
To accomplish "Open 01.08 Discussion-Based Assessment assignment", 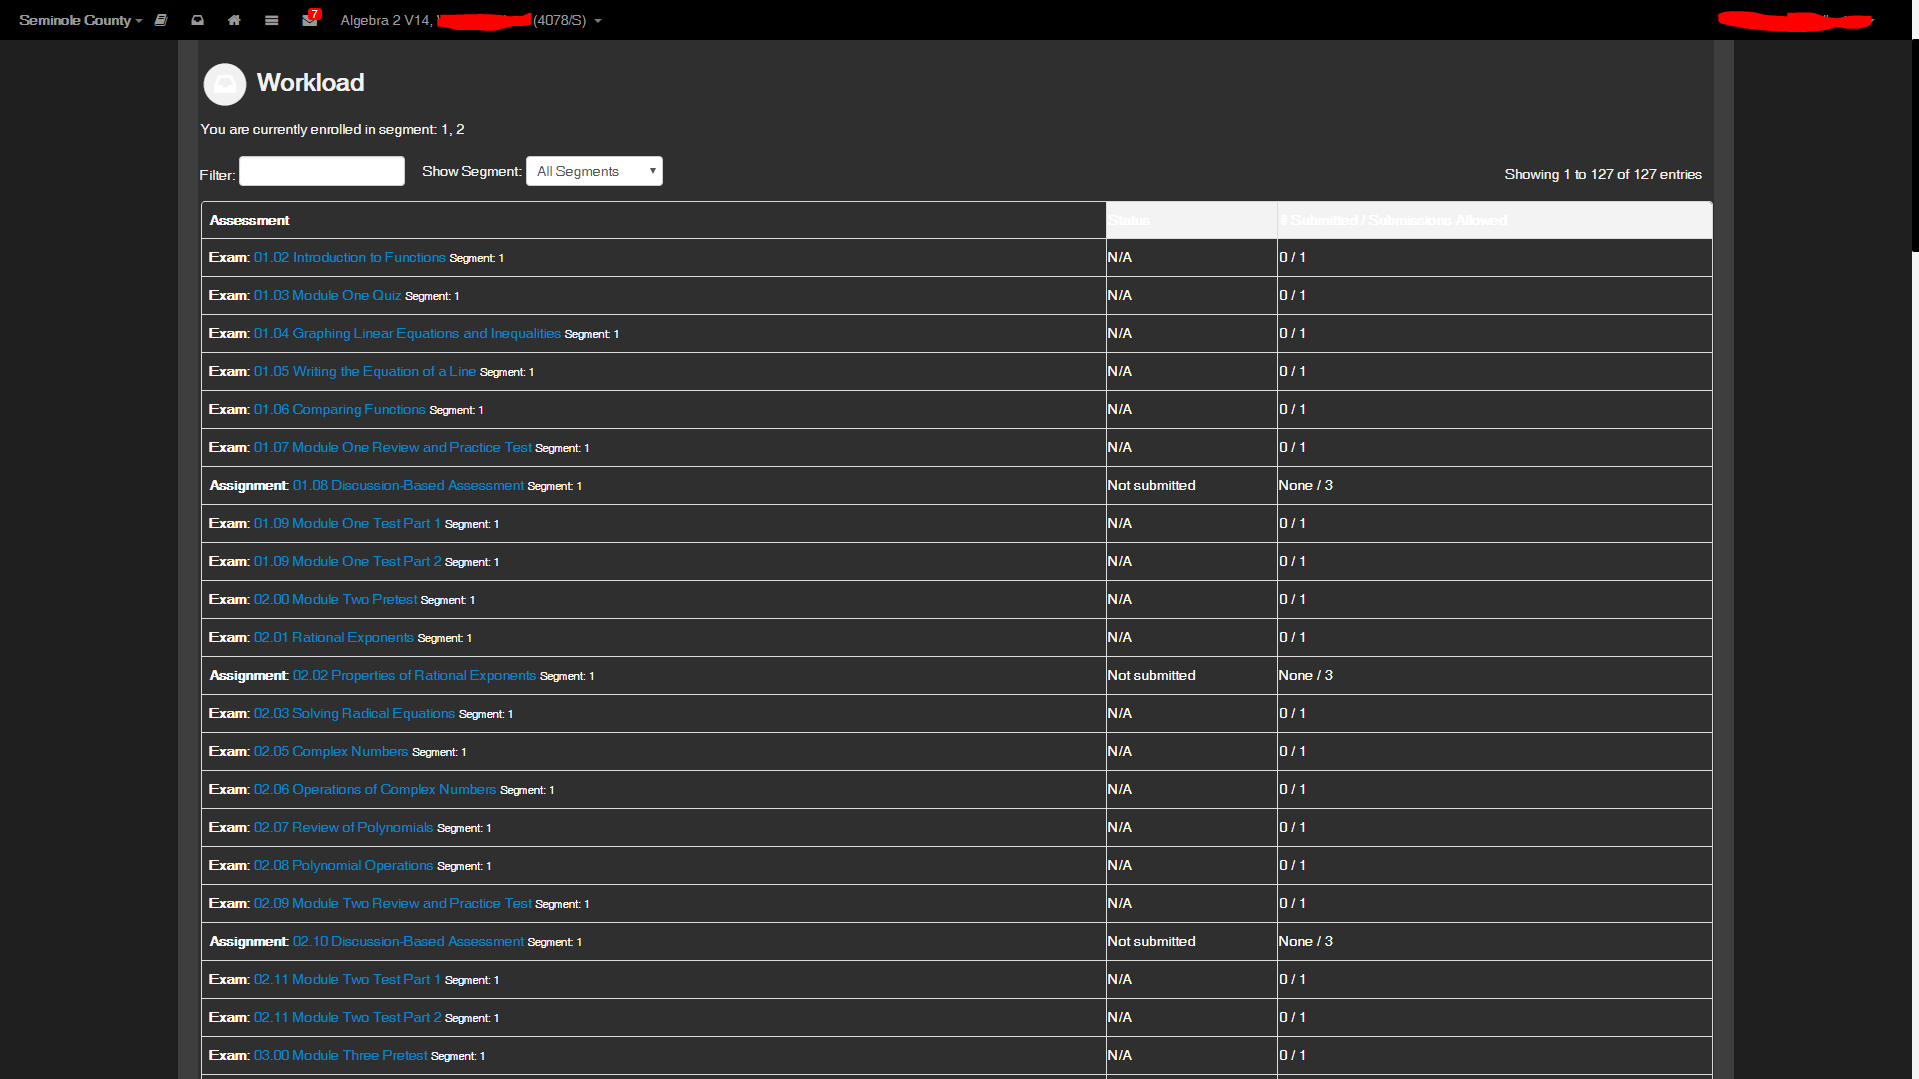I will (x=408, y=485).
